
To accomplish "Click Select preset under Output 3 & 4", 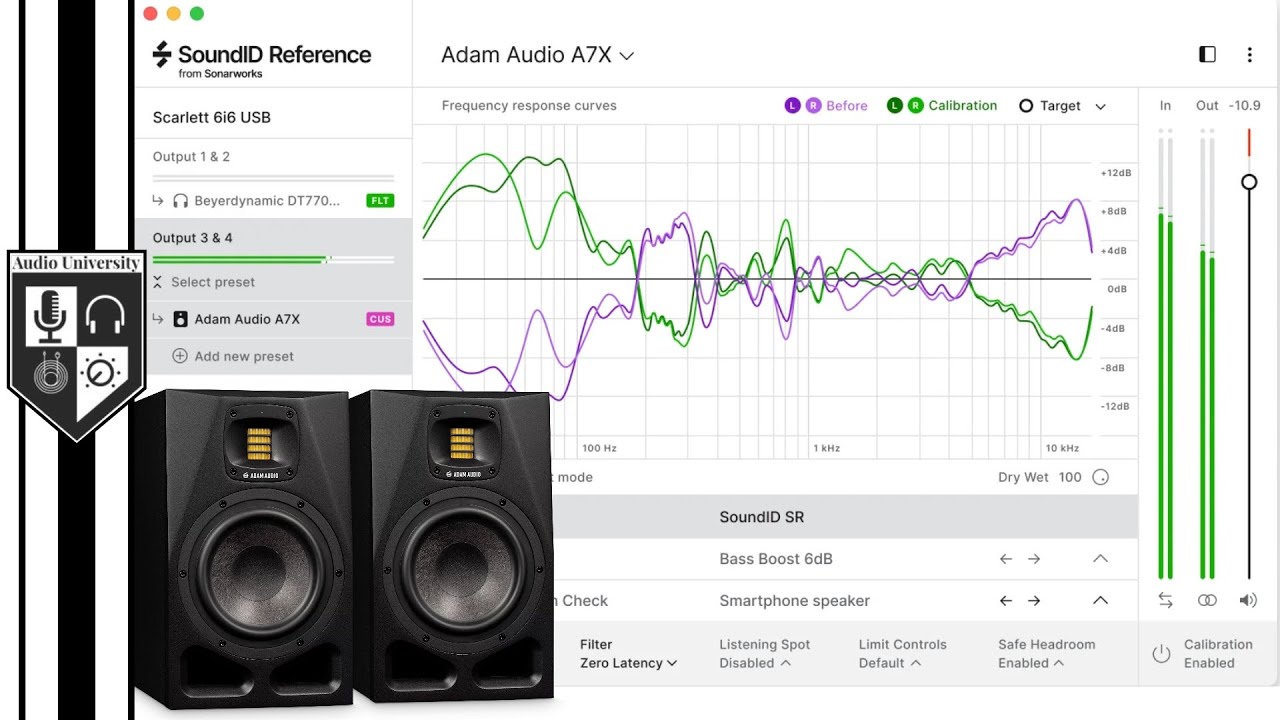I will pyautogui.click(x=212, y=282).
